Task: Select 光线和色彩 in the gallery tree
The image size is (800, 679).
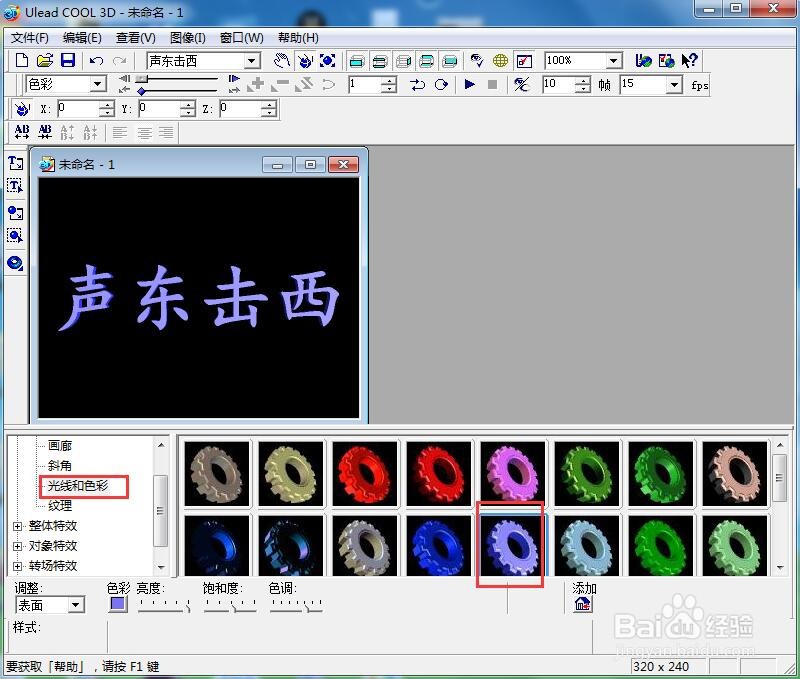Action: click(x=78, y=486)
